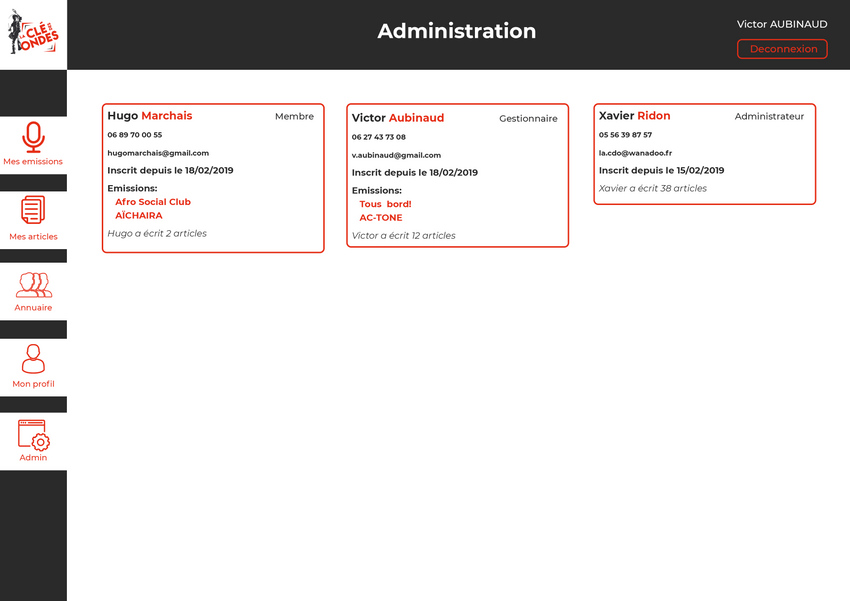850x601 pixels.
Task: Click hugomarchais@gmail.com email address
Action: [158, 153]
